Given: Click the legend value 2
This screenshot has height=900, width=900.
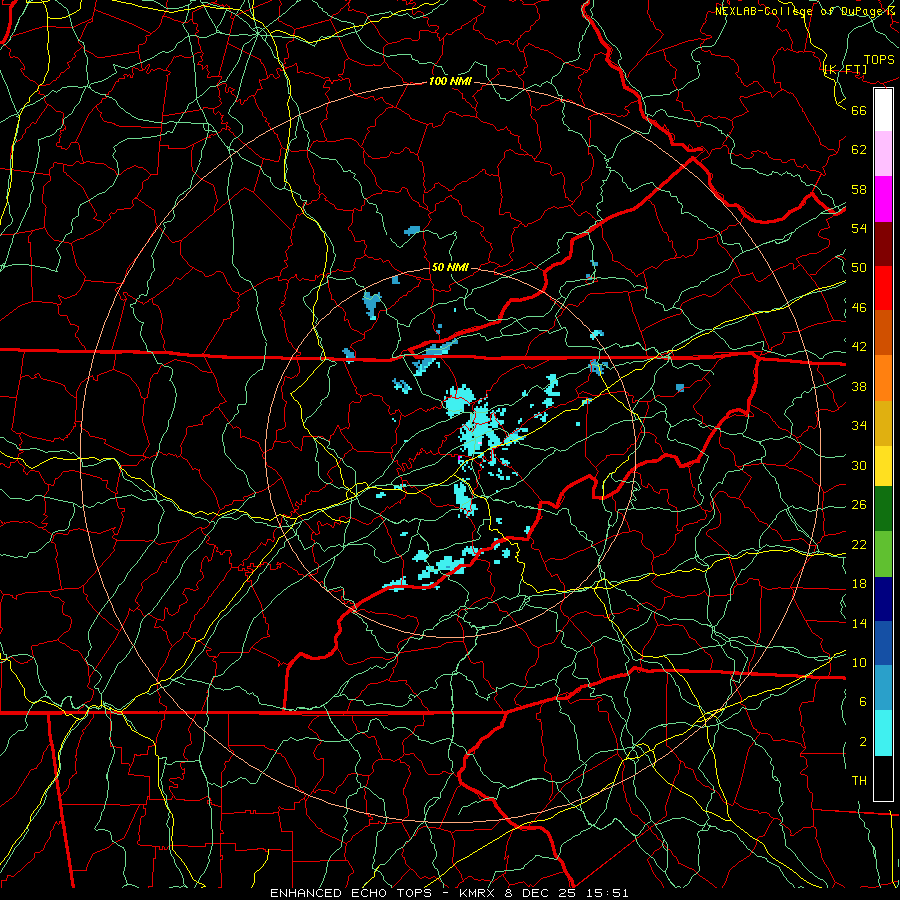Looking at the screenshot, I should (x=863, y=742).
